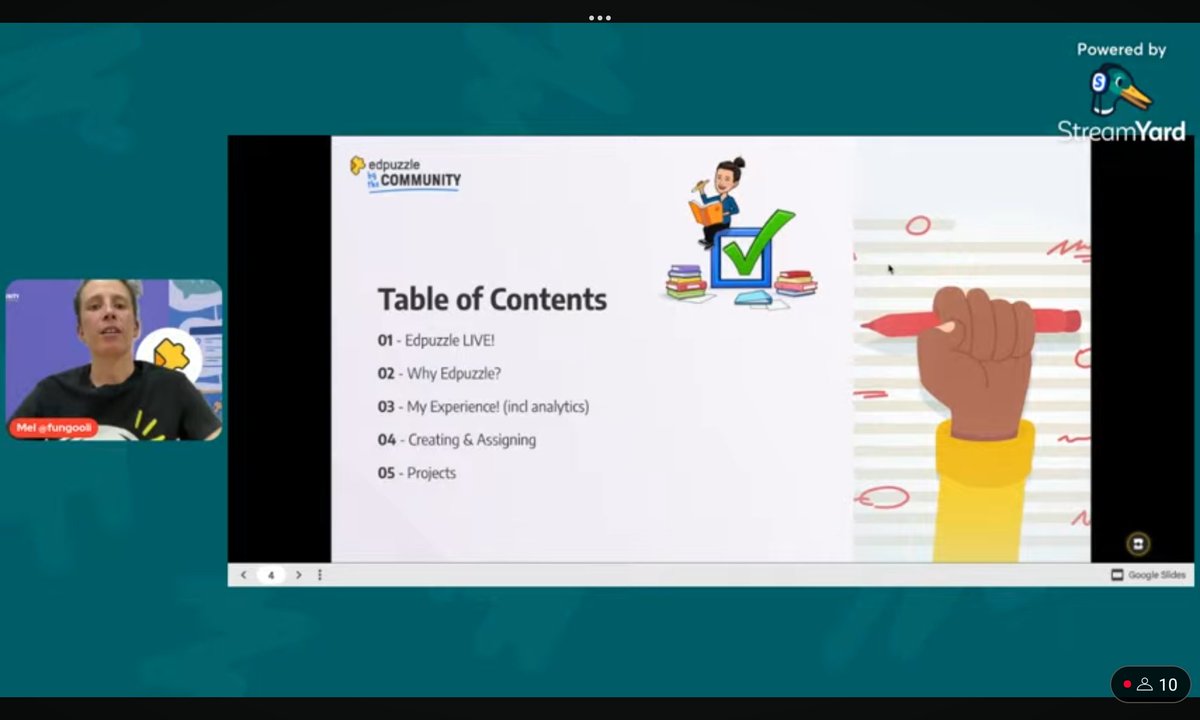Click the edpuzzle Community logo
Viewport: 1200px width, 720px height.
pyautogui.click(x=405, y=174)
